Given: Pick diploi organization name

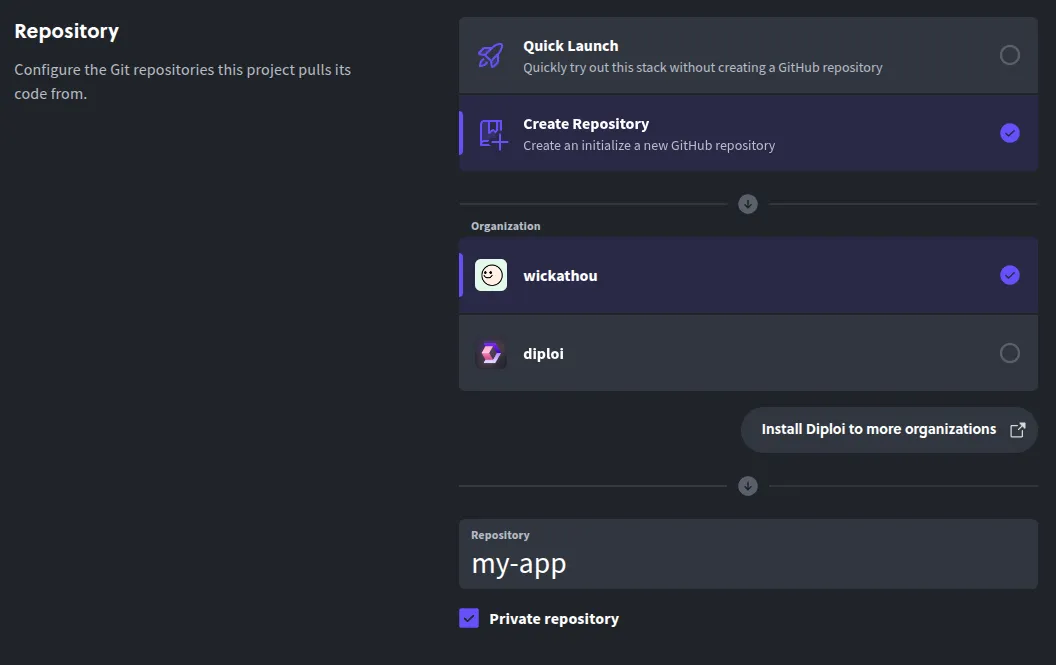Looking at the screenshot, I should 543,354.
